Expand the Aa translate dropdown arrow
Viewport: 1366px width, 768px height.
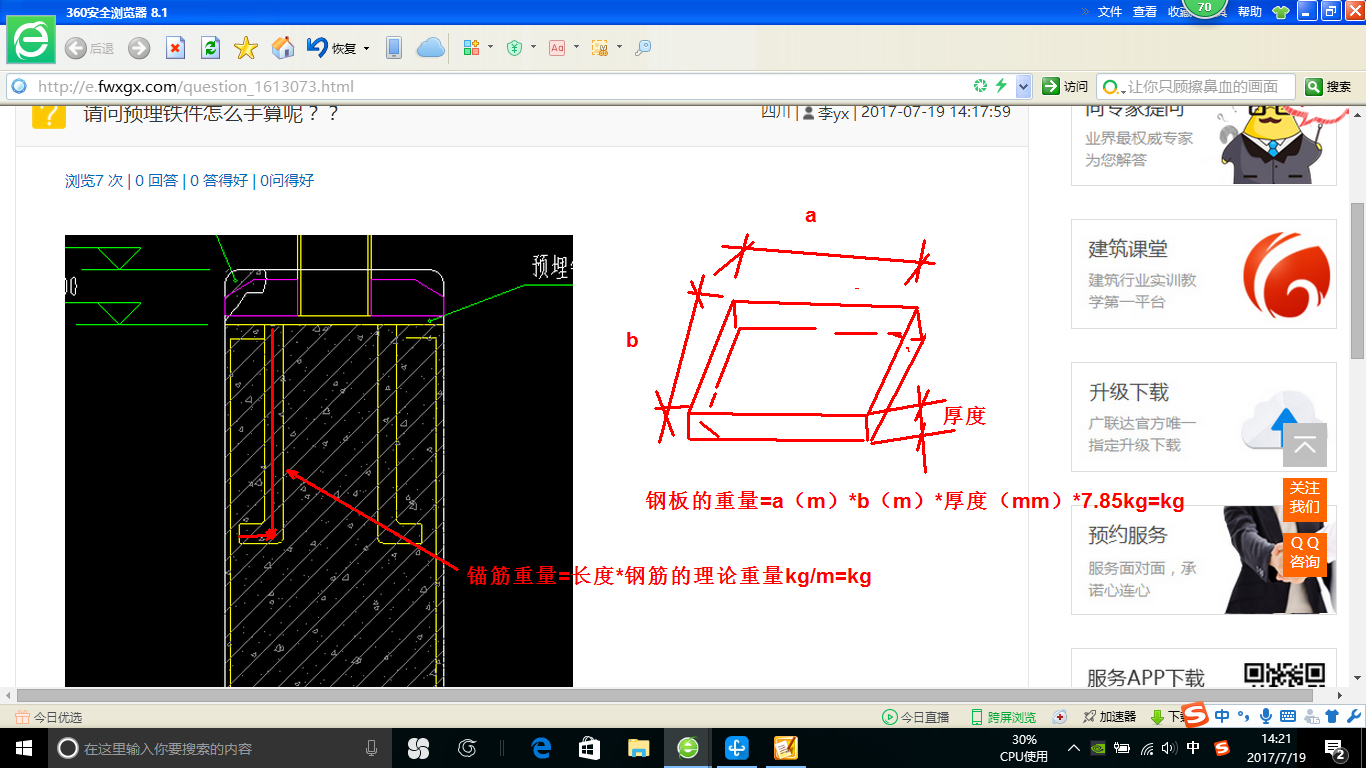[x=576, y=47]
